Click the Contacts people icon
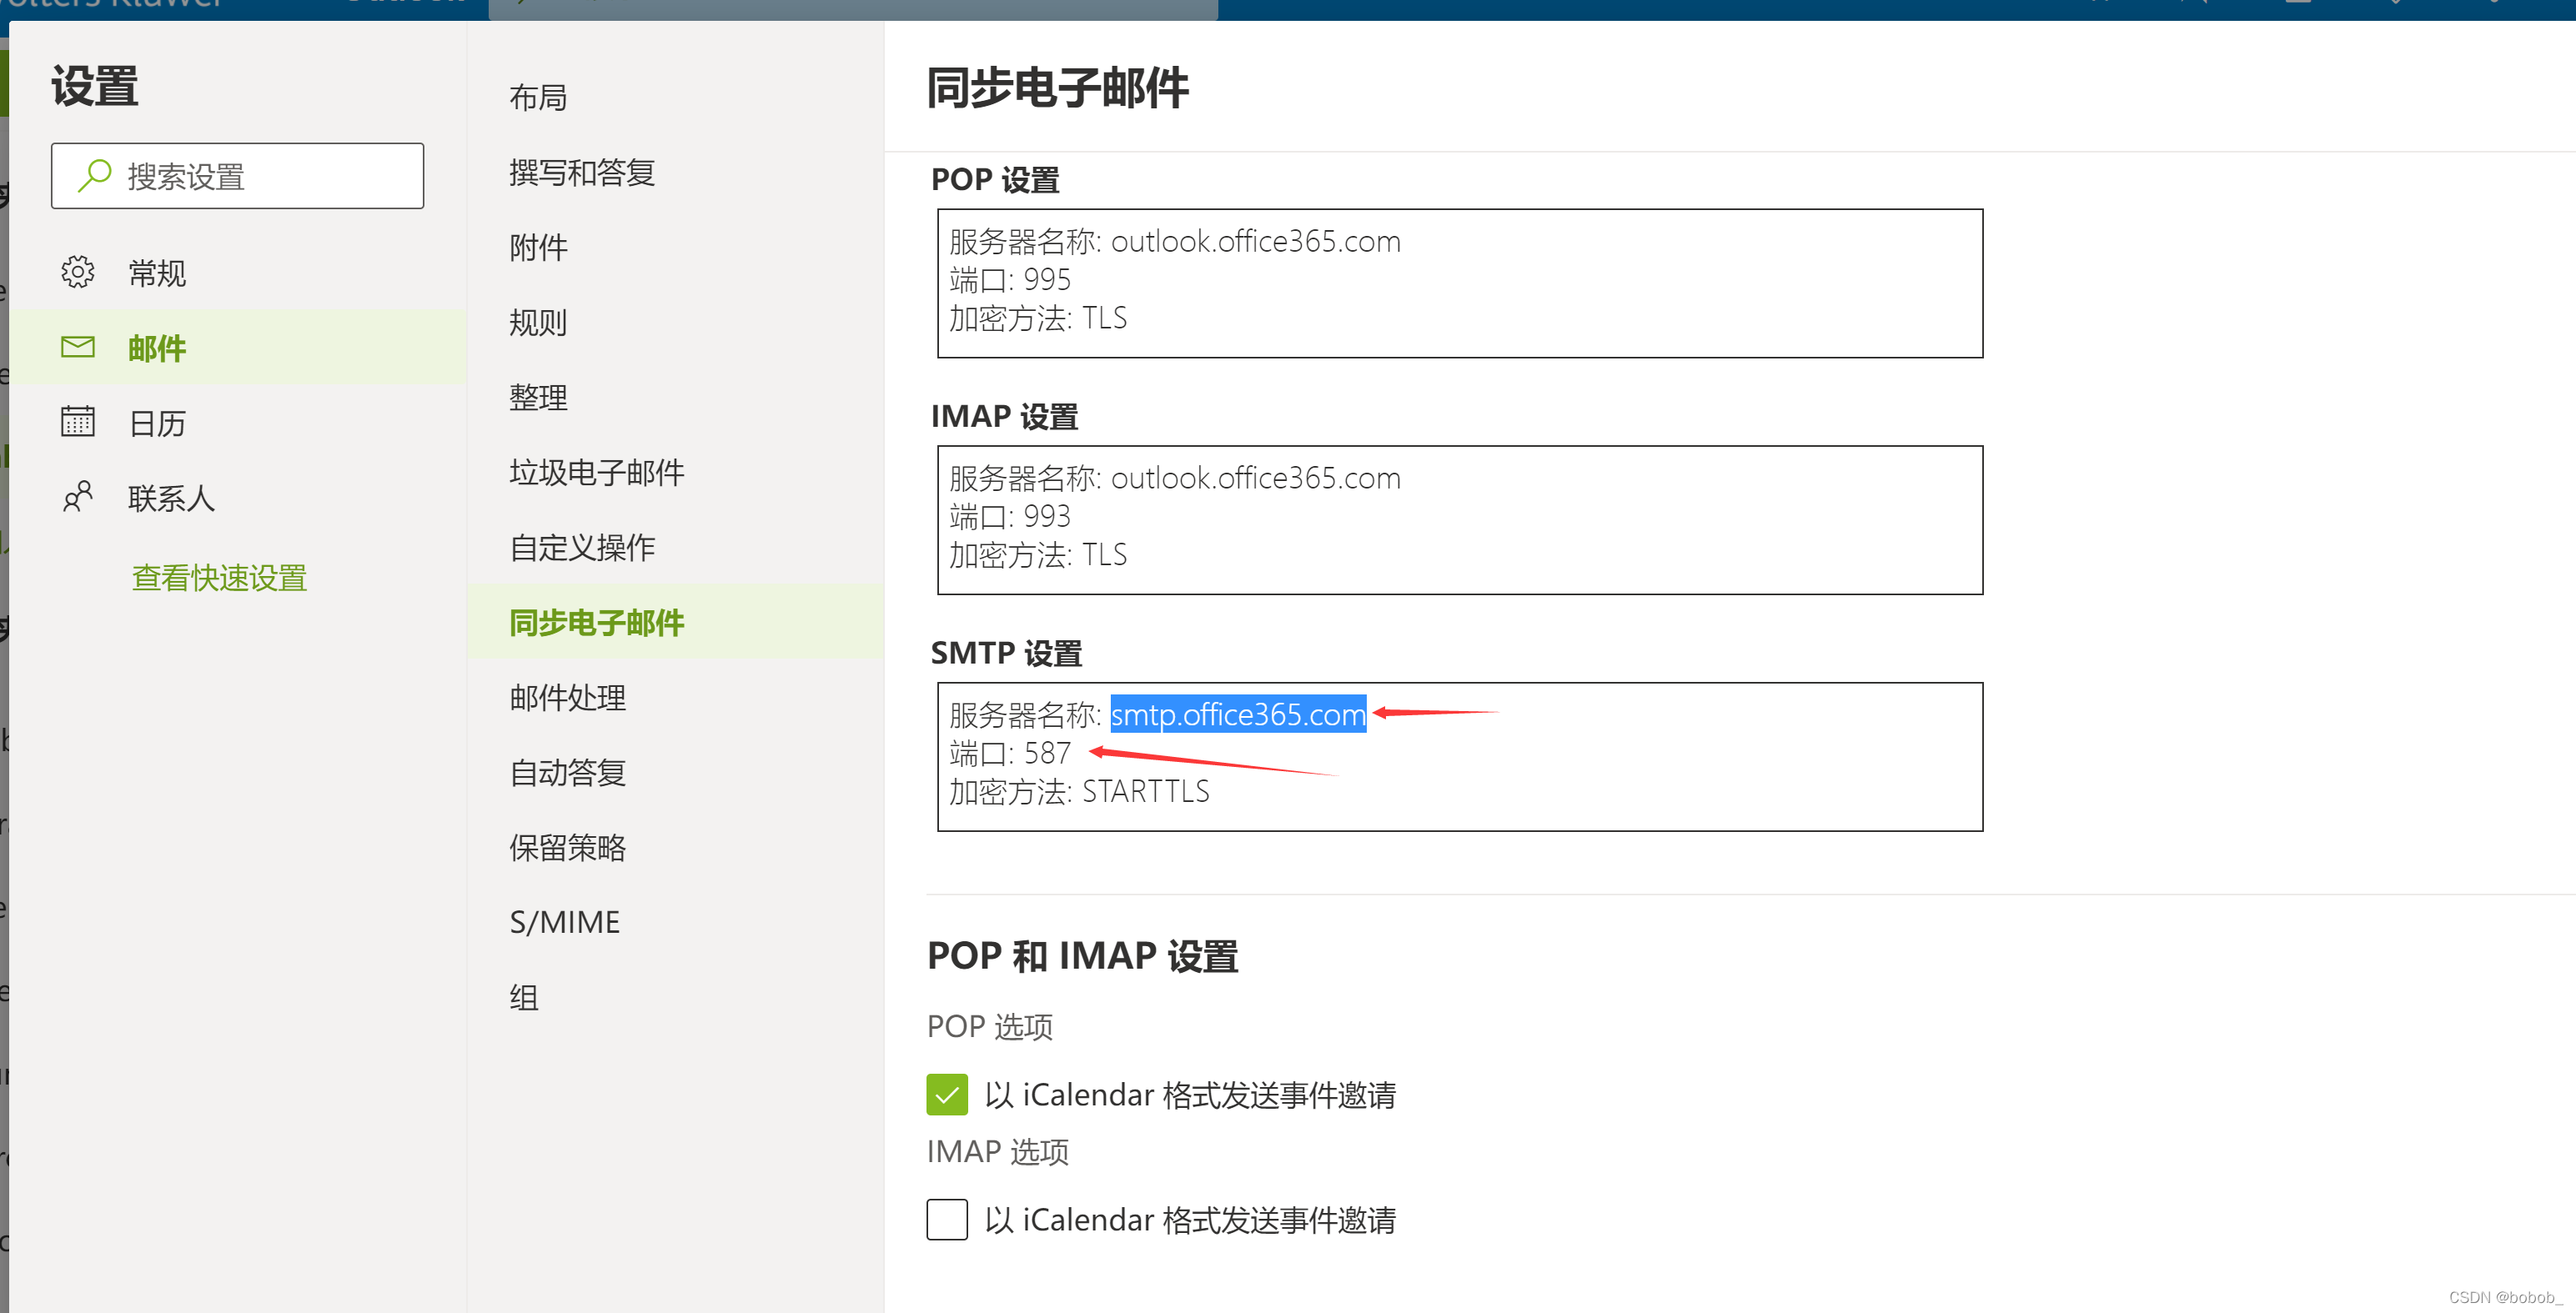2576x1313 pixels. [x=77, y=497]
